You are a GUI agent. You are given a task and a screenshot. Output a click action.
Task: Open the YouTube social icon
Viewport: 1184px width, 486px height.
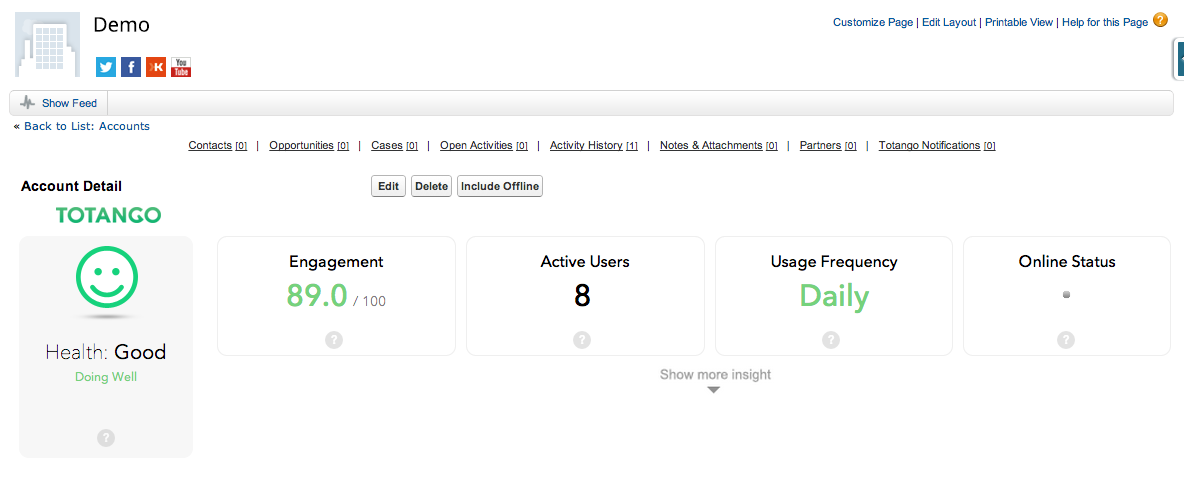(181, 67)
